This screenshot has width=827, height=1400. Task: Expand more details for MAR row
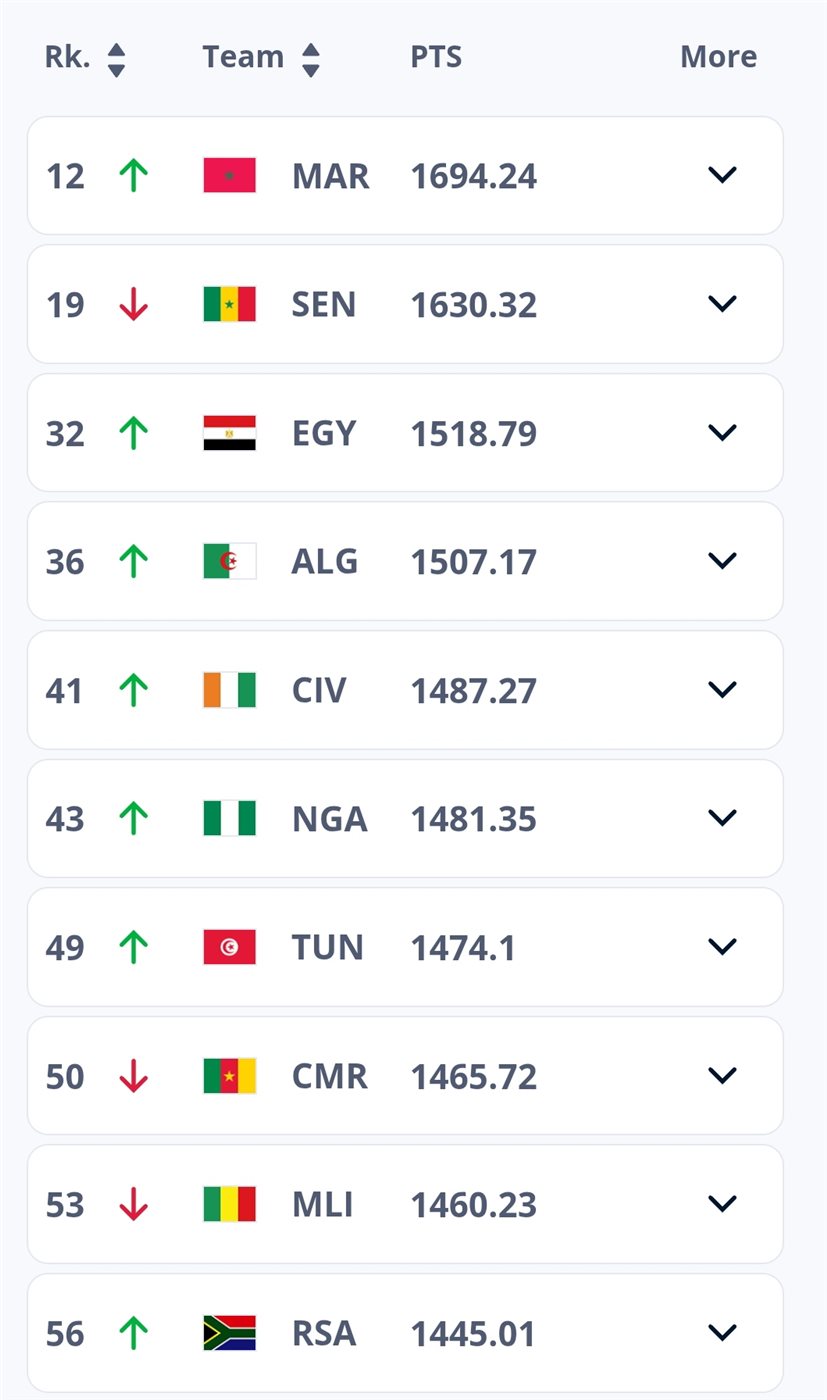click(722, 175)
